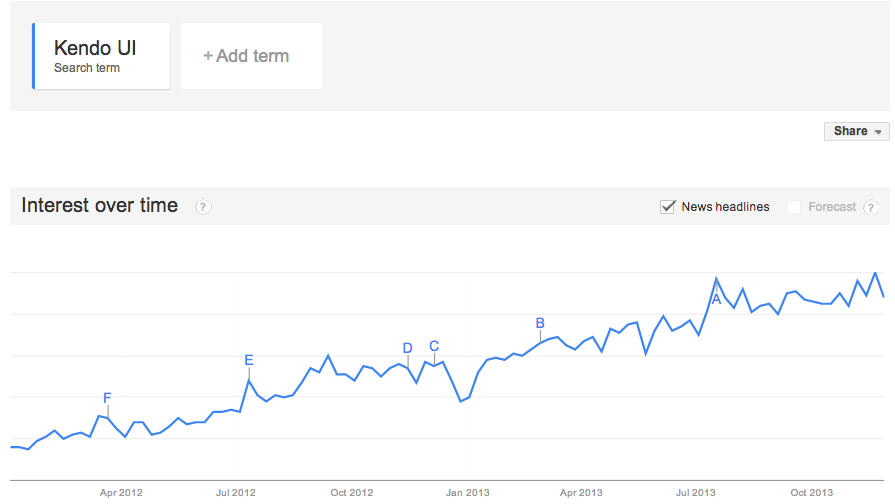Click the help icon beside Interest over time
Viewport: 895px width, 504px height.
[x=203, y=207]
